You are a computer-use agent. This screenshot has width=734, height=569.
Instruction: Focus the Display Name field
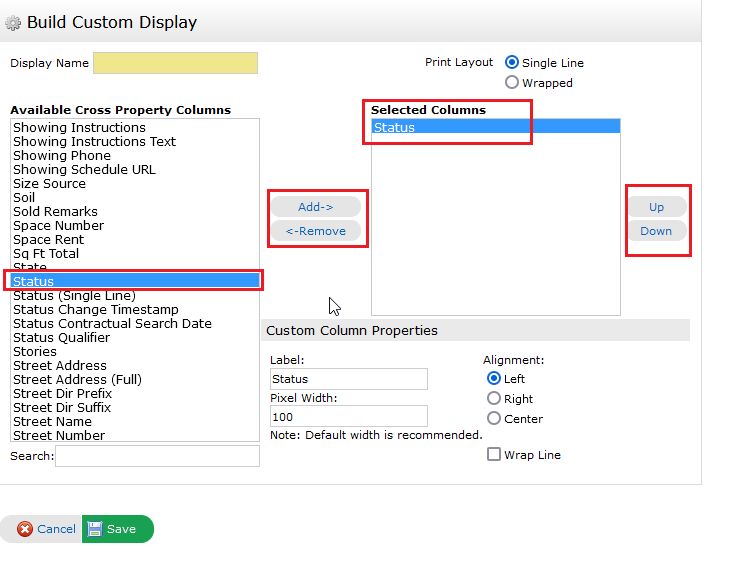pyautogui.click(x=175, y=63)
